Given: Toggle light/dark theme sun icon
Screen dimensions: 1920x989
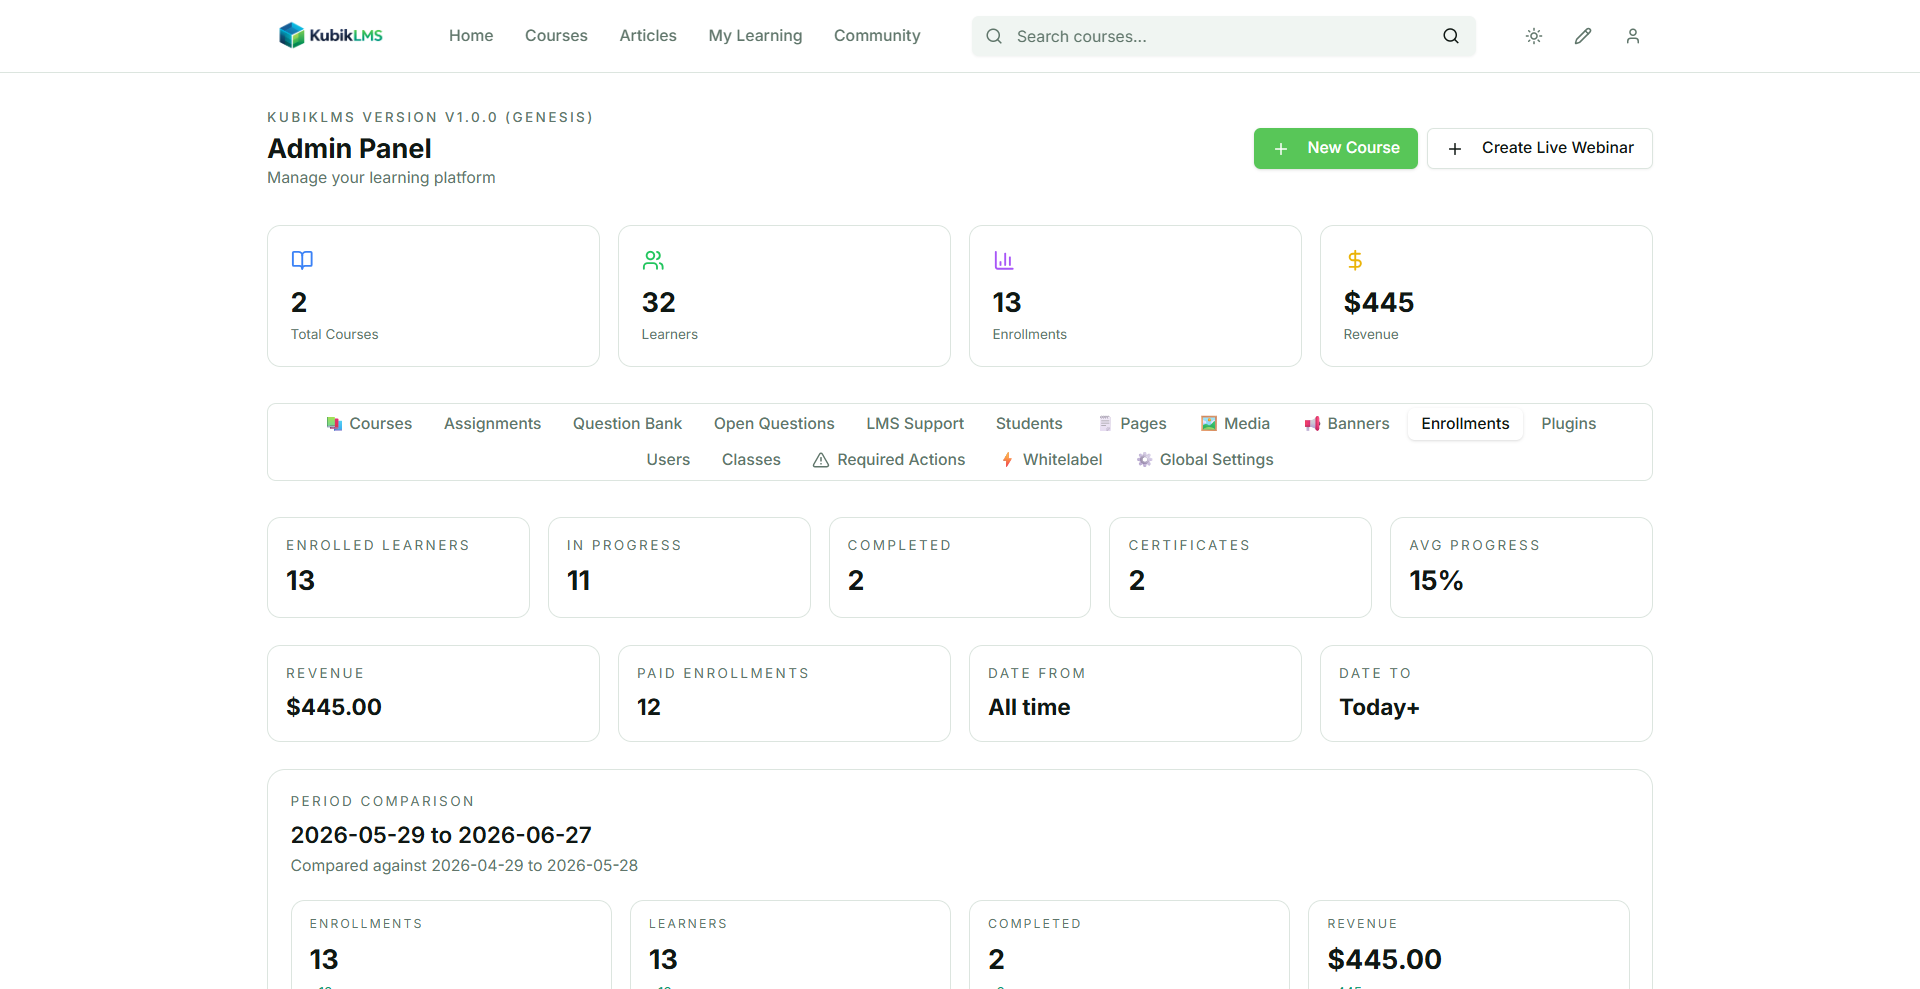Looking at the screenshot, I should point(1534,36).
